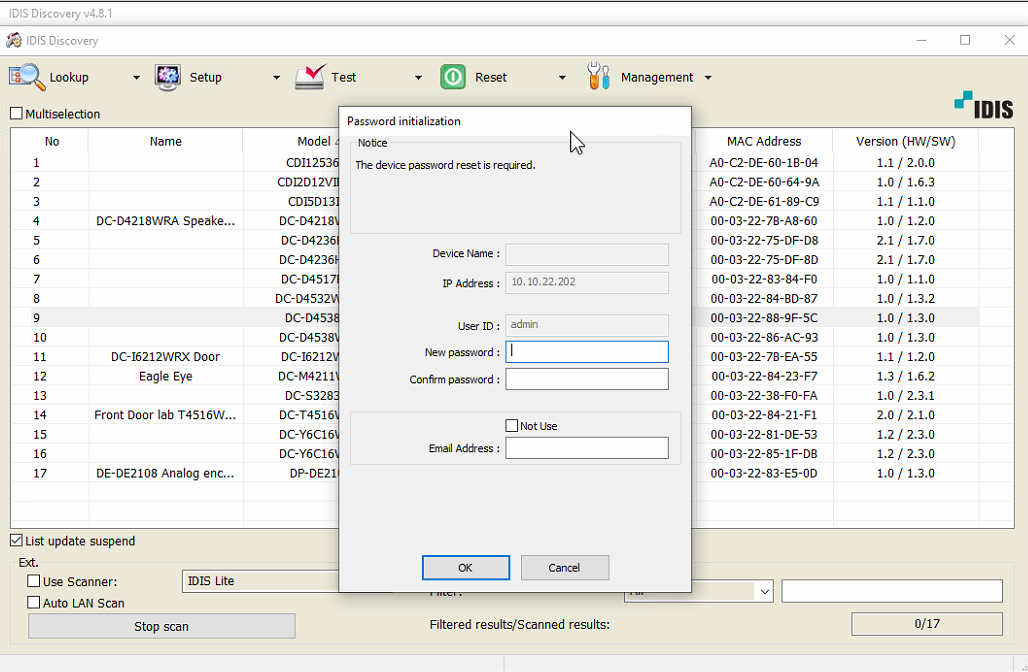
Task: Expand the Test dropdown arrow
Action: [x=418, y=77]
